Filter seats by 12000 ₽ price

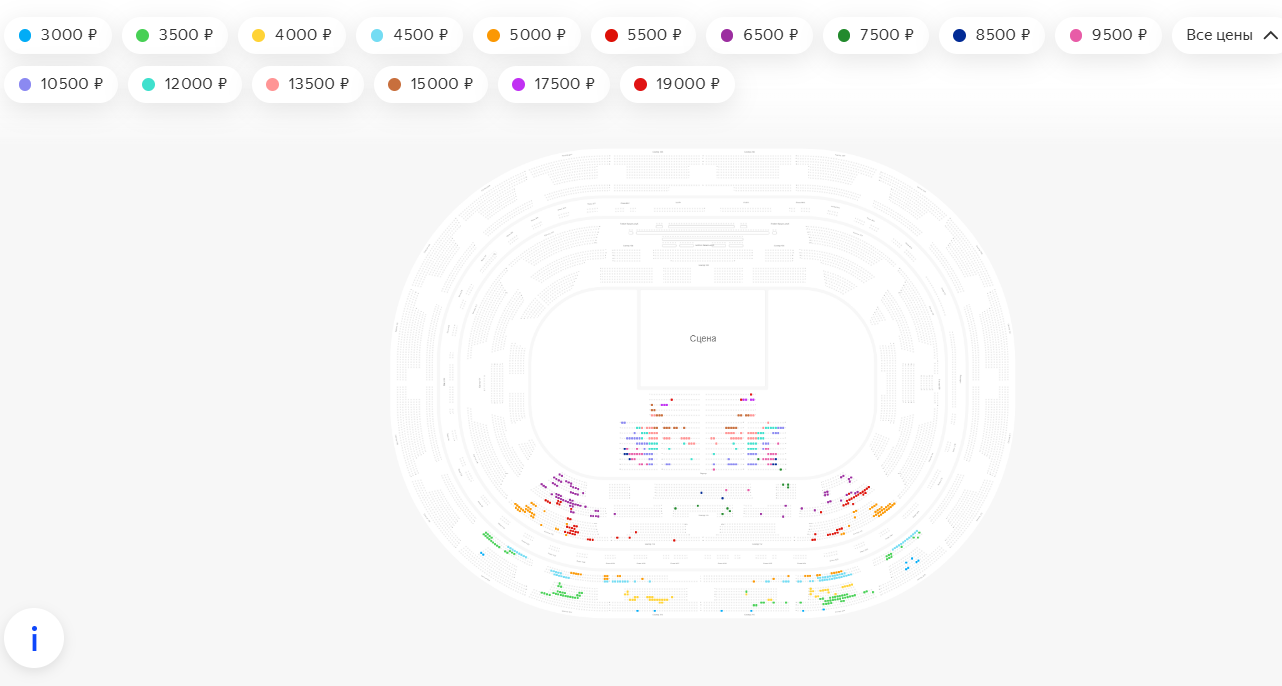[185, 84]
